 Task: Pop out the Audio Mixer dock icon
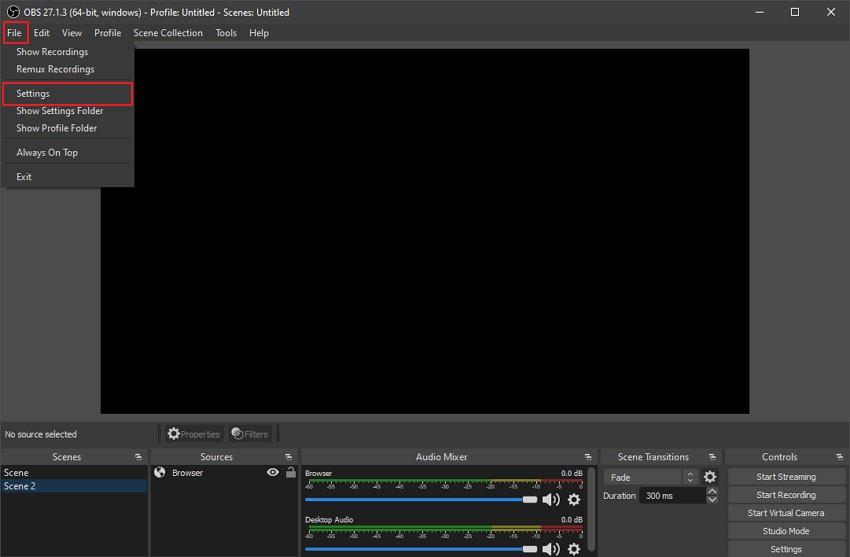588,457
